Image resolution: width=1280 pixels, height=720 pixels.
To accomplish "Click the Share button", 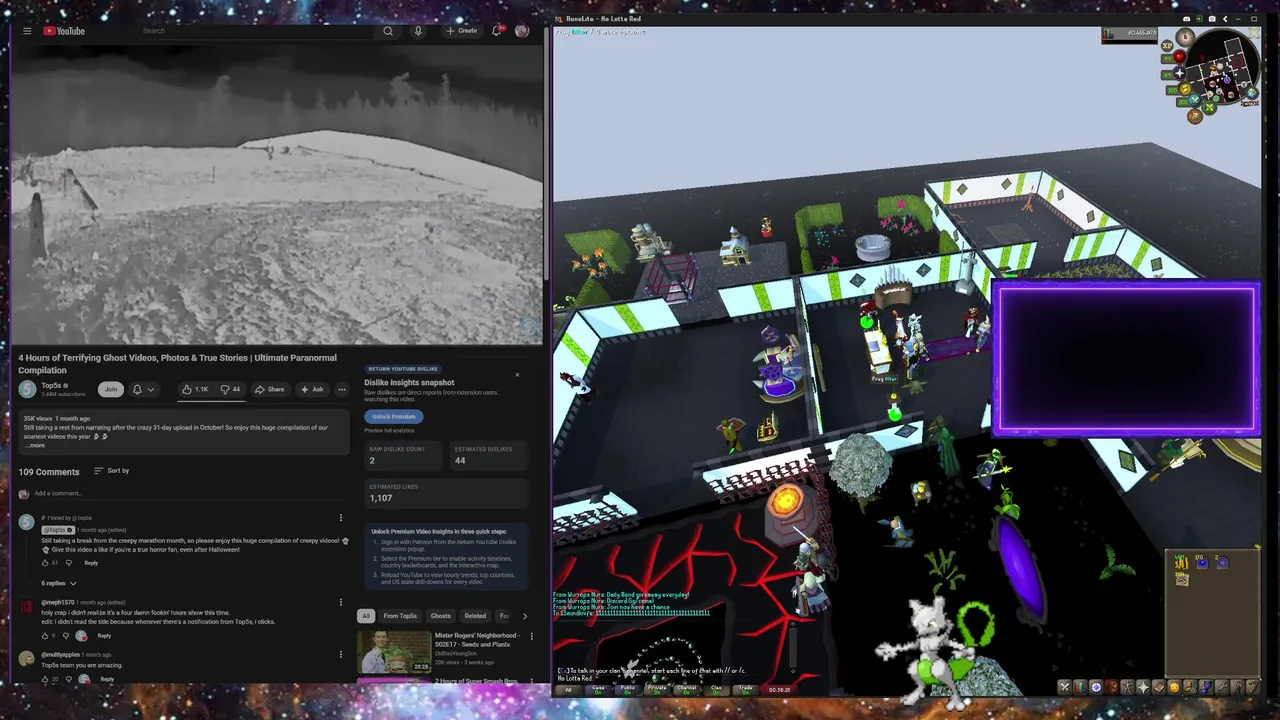I will pyautogui.click(x=269, y=389).
